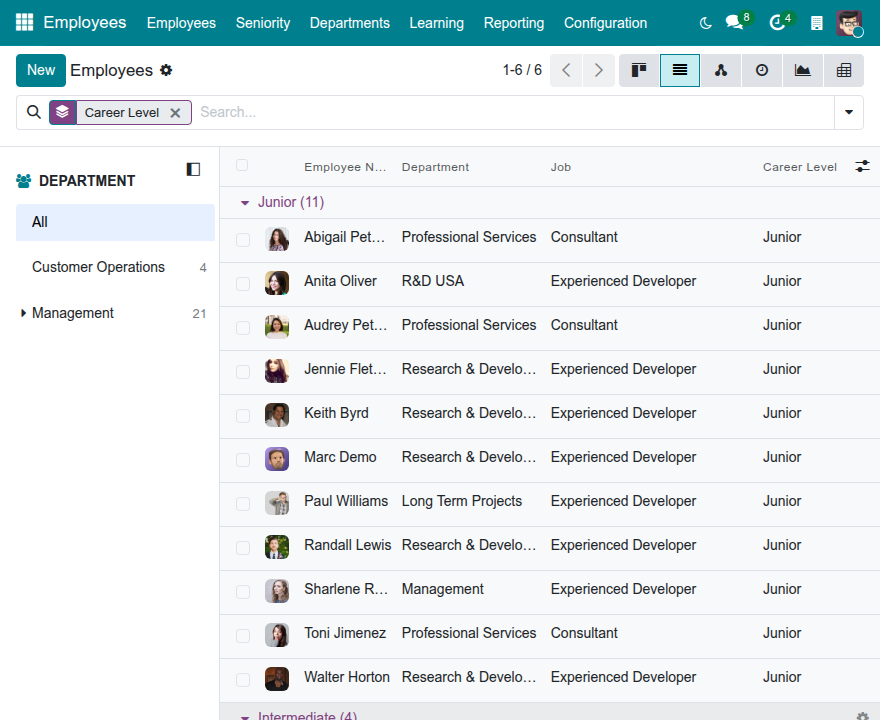Switch to Hierarchy view

pos(721,70)
